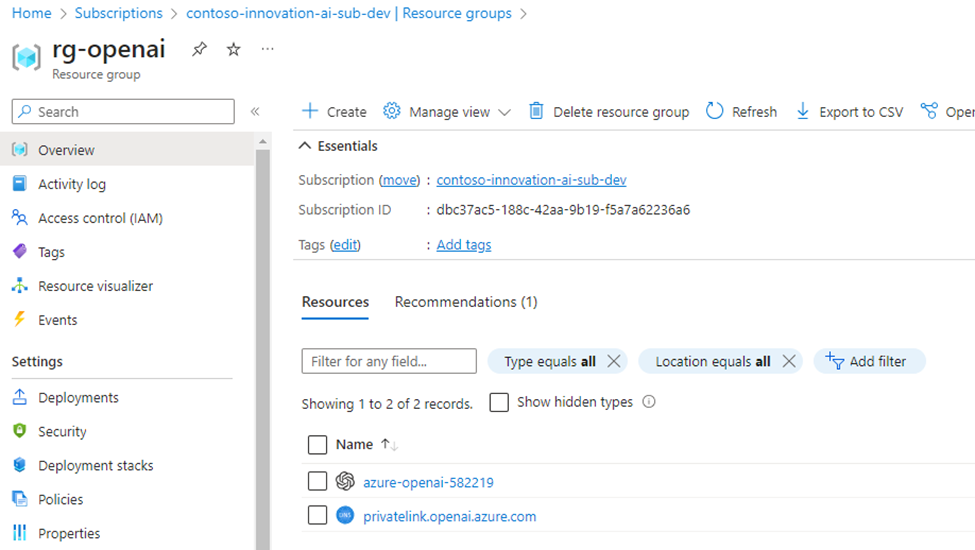Click the Open query icon
The image size is (975, 550).
tap(929, 111)
